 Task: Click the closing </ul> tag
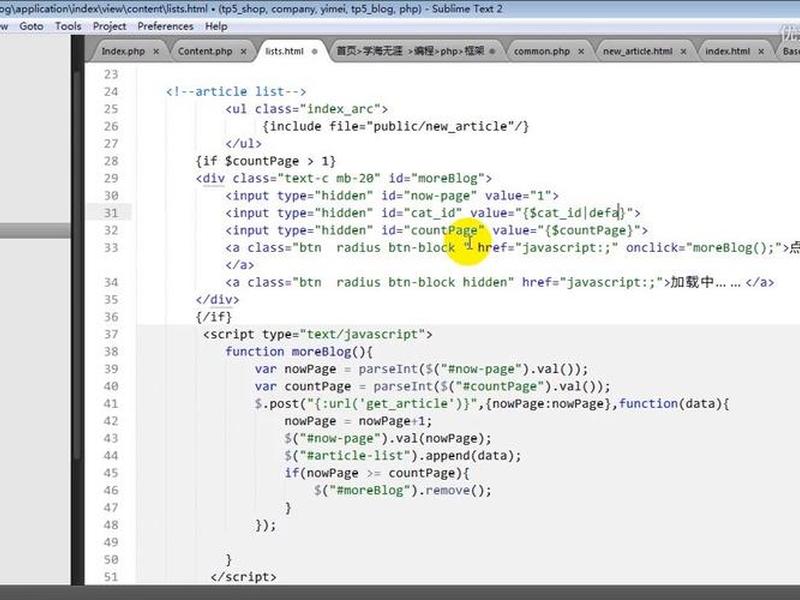[243, 144]
